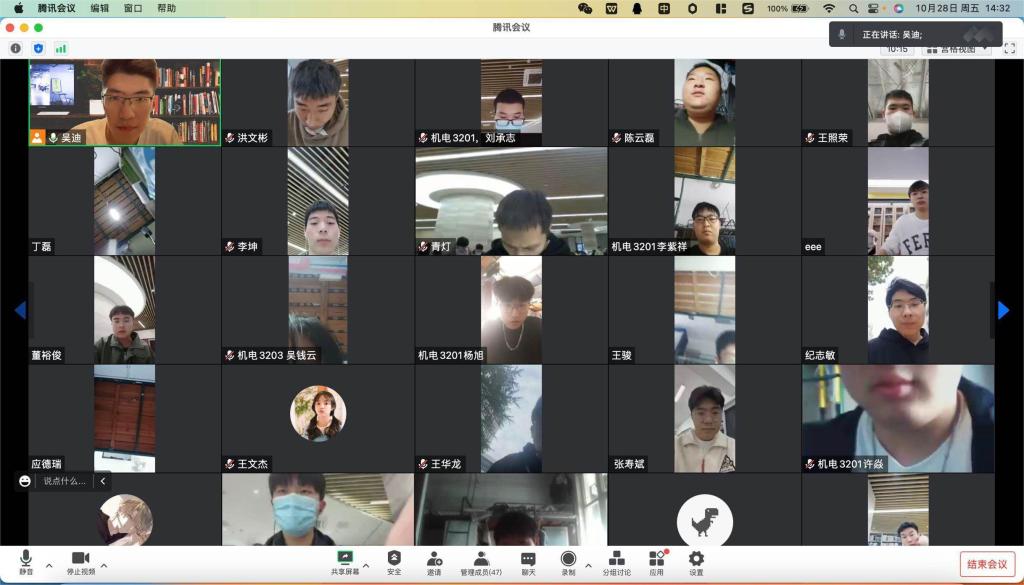Image resolution: width=1024 pixels, height=585 pixels.
Task: Click the name label 应德瑞
Action: [x=46, y=464]
